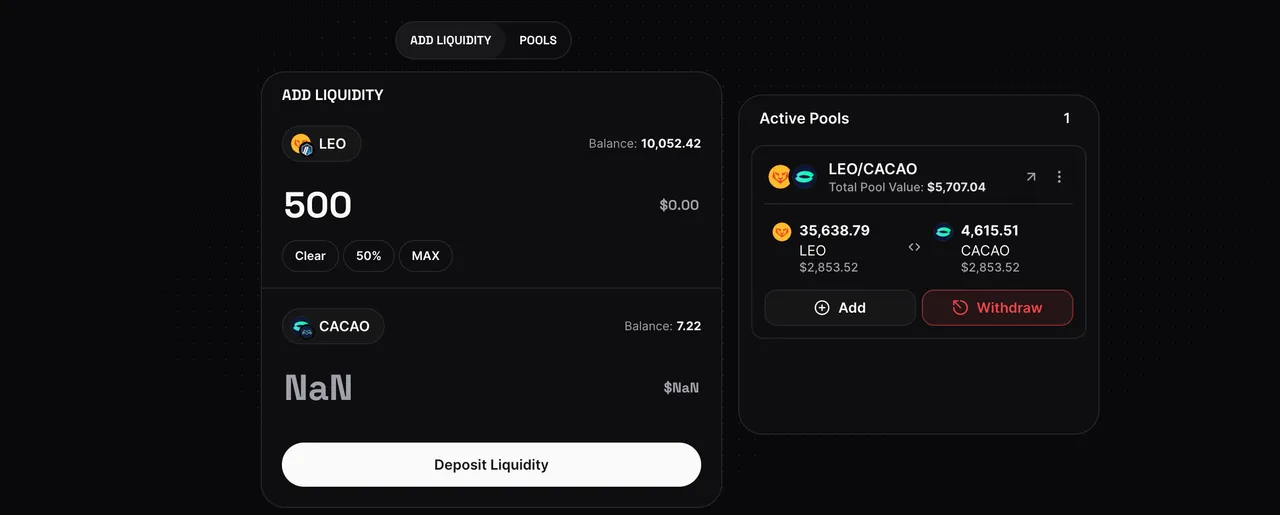Click the CACAO coin icon in token selector

302,327
